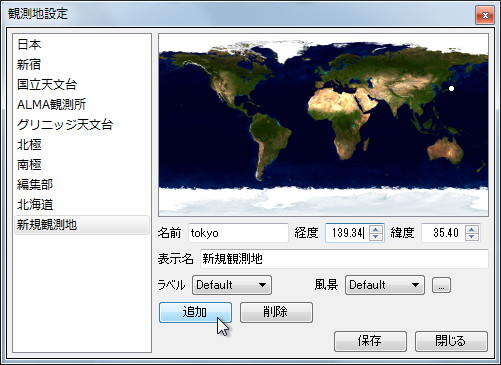
Task: Decrease 経度 with the down arrow
Action: [376, 236]
